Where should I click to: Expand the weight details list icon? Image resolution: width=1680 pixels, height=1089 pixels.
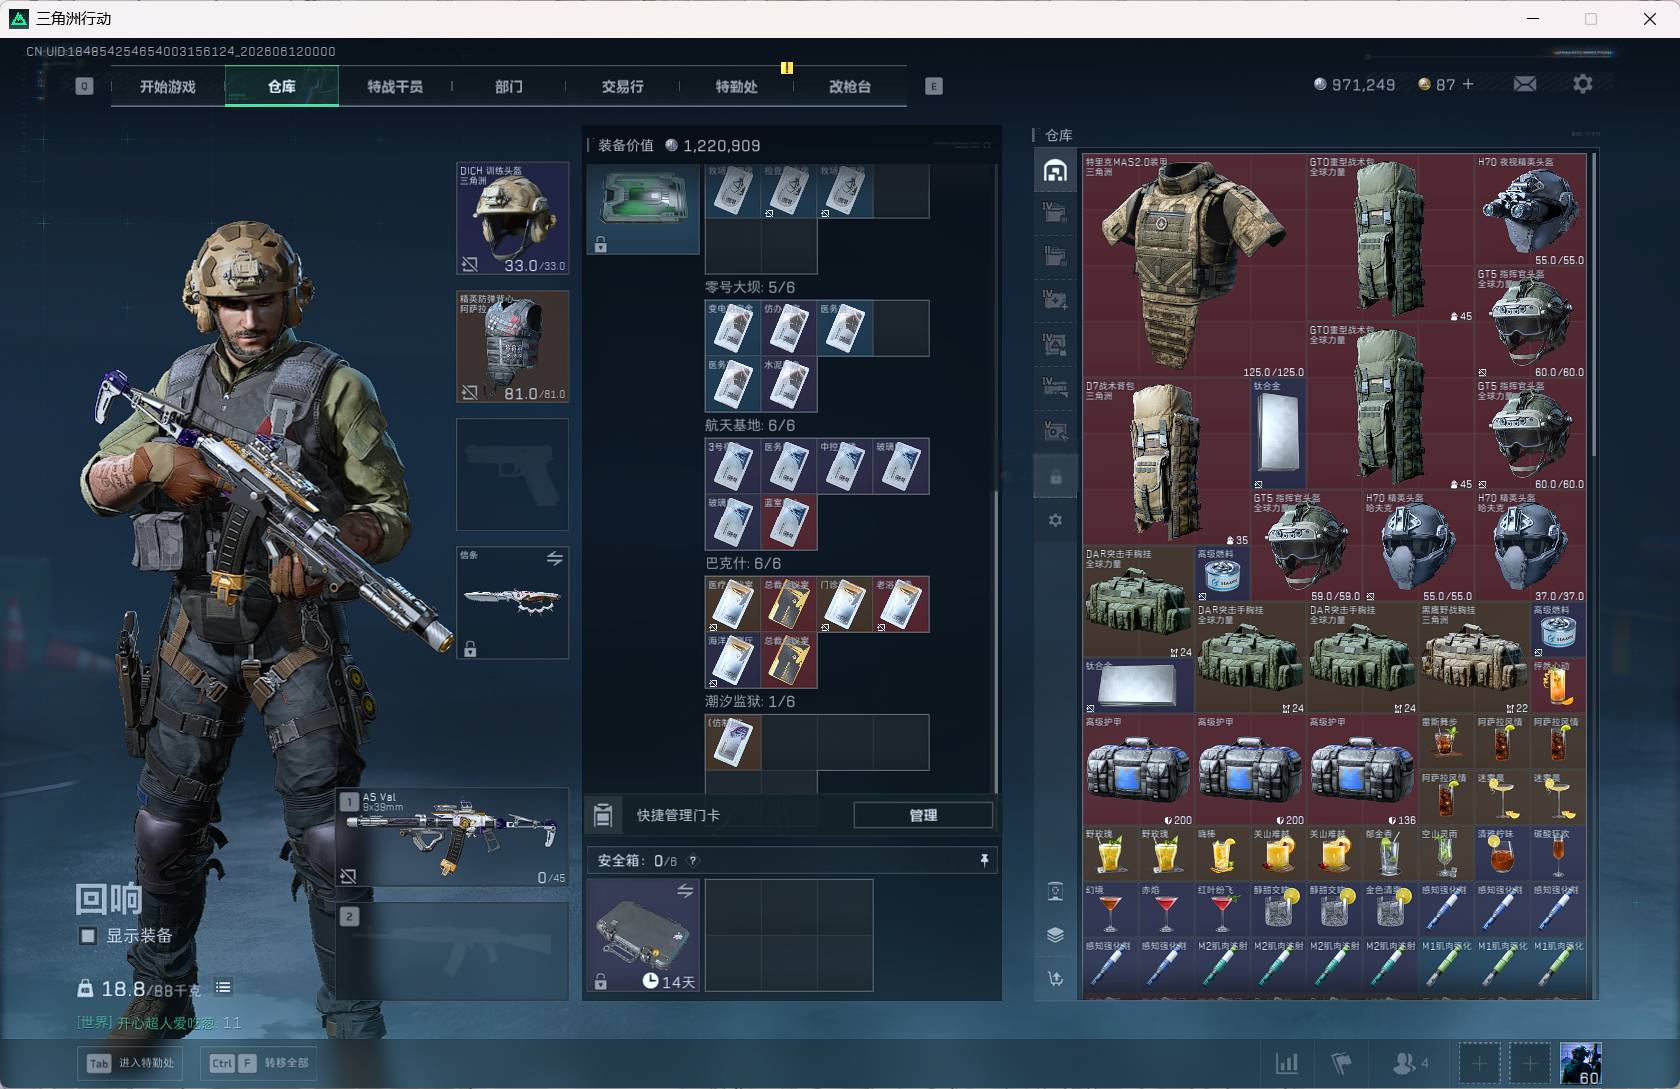(x=223, y=988)
